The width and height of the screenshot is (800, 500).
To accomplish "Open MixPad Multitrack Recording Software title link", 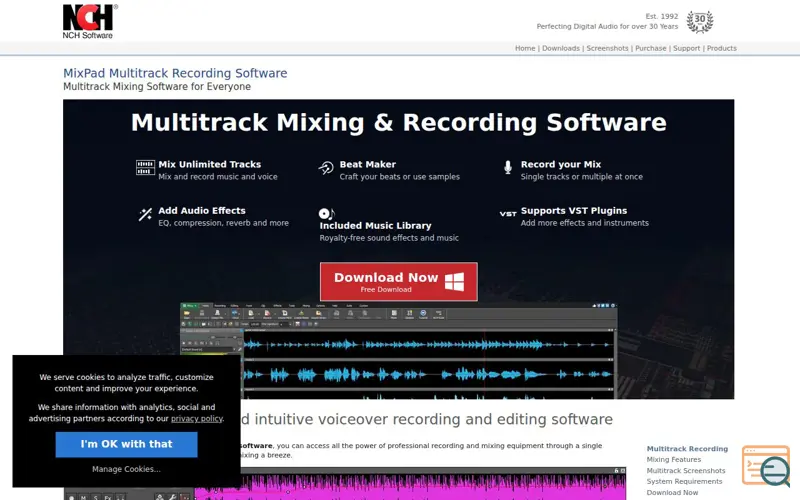I will (175, 73).
